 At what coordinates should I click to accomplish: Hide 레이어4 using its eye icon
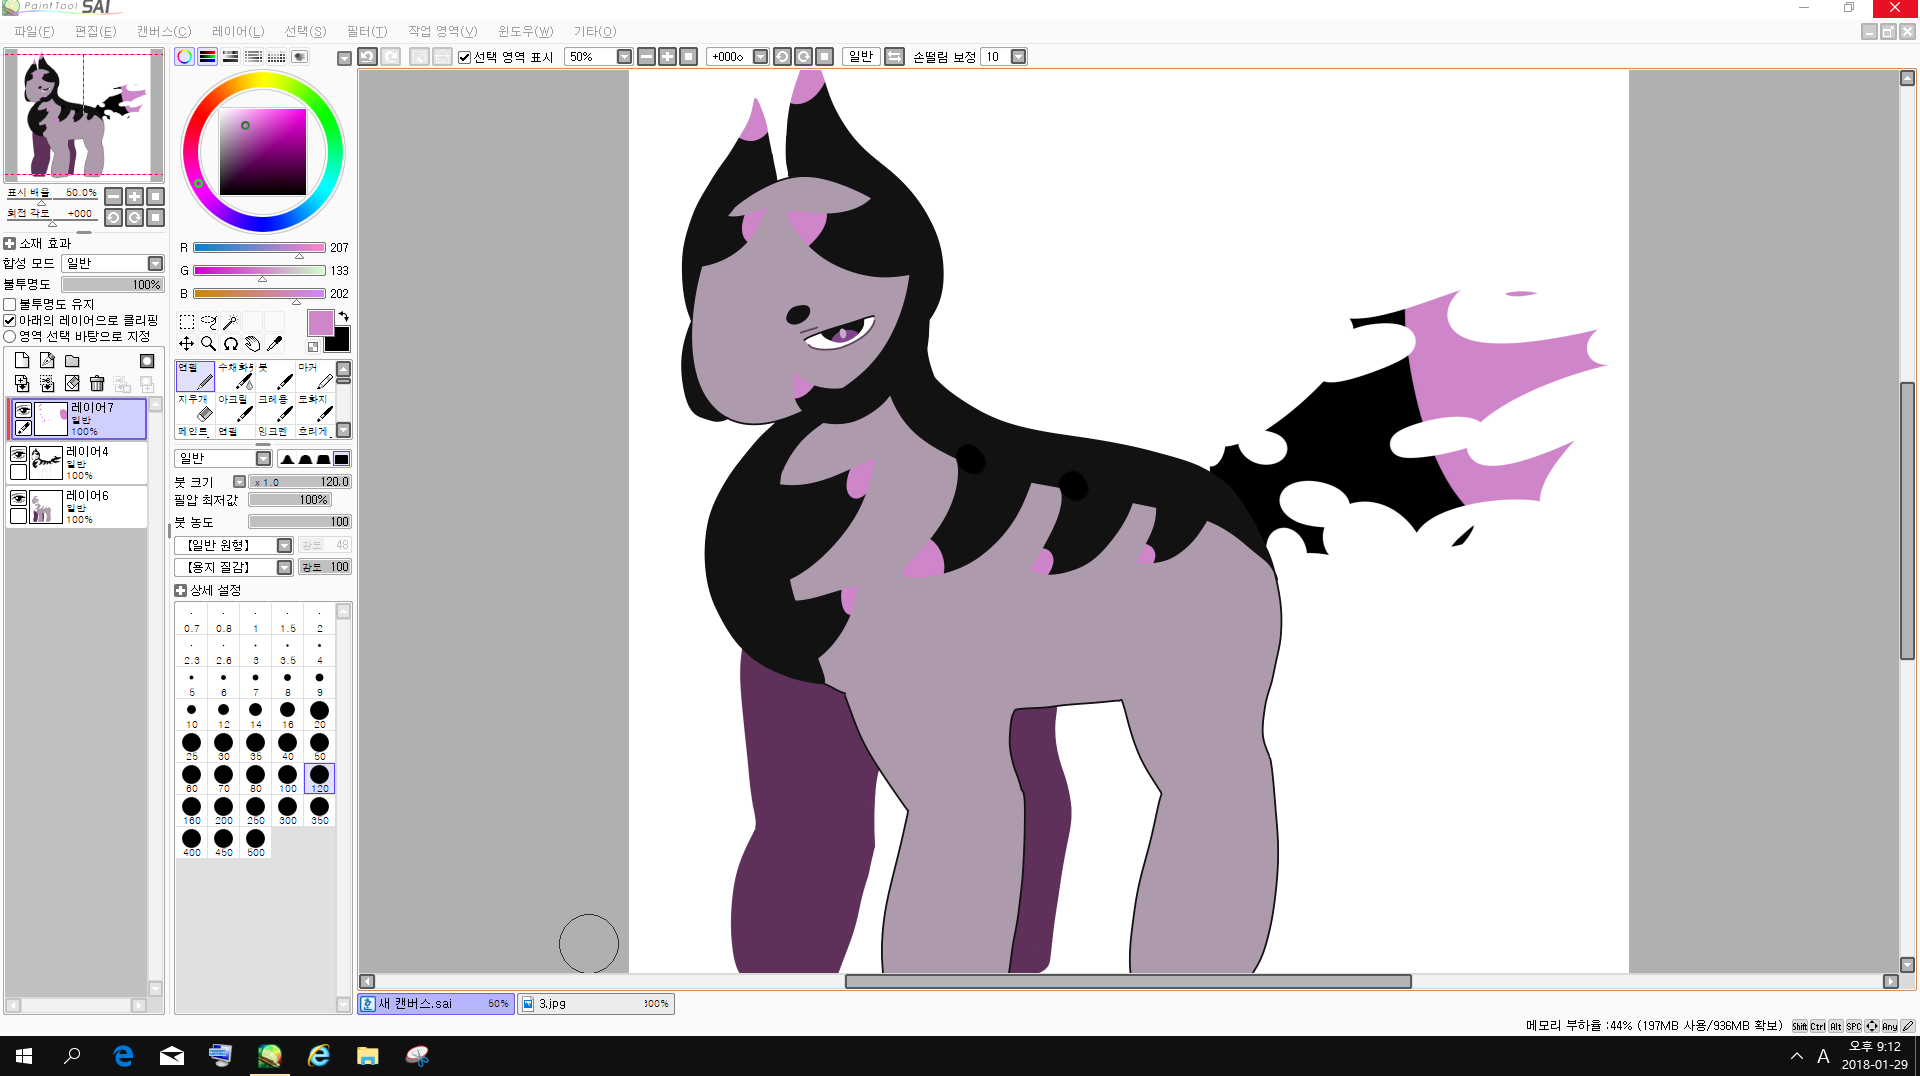click(18, 455)
